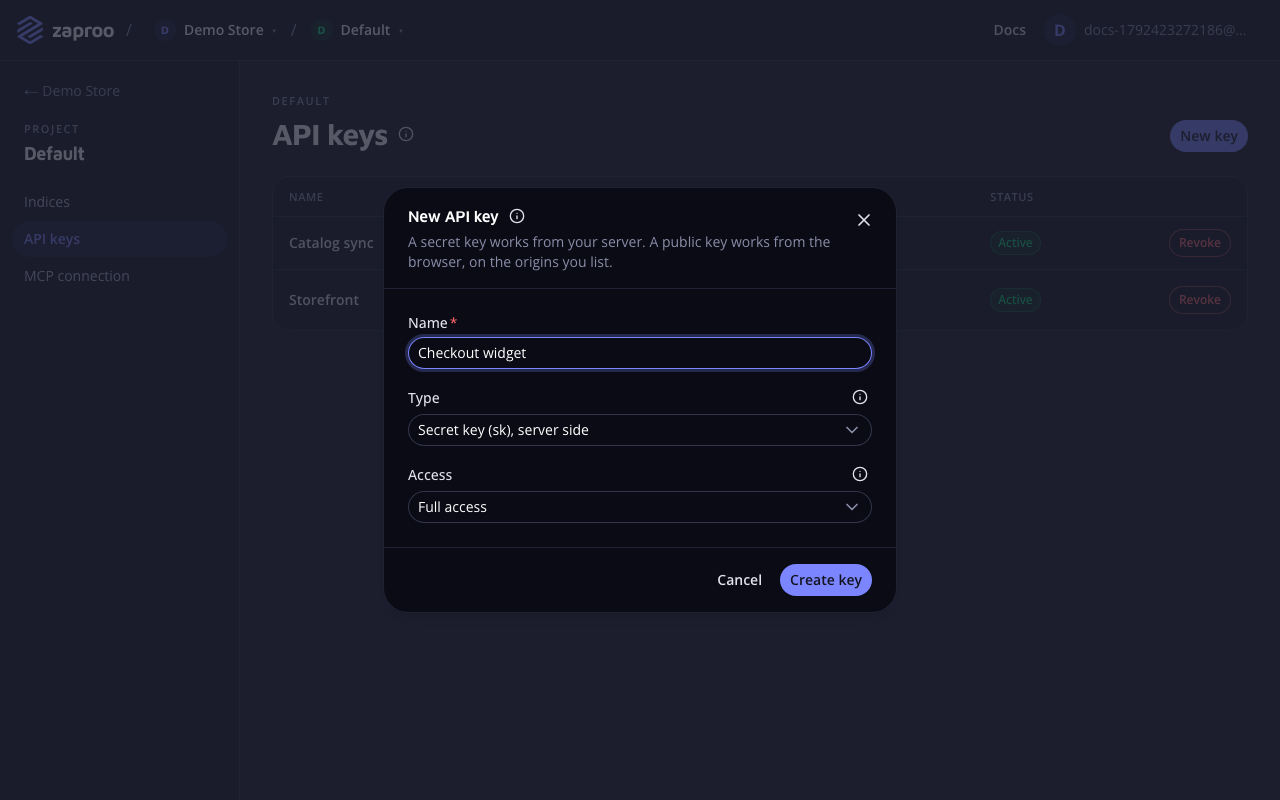
Task: Click the Create key button
Action: [x=826, y=580]
